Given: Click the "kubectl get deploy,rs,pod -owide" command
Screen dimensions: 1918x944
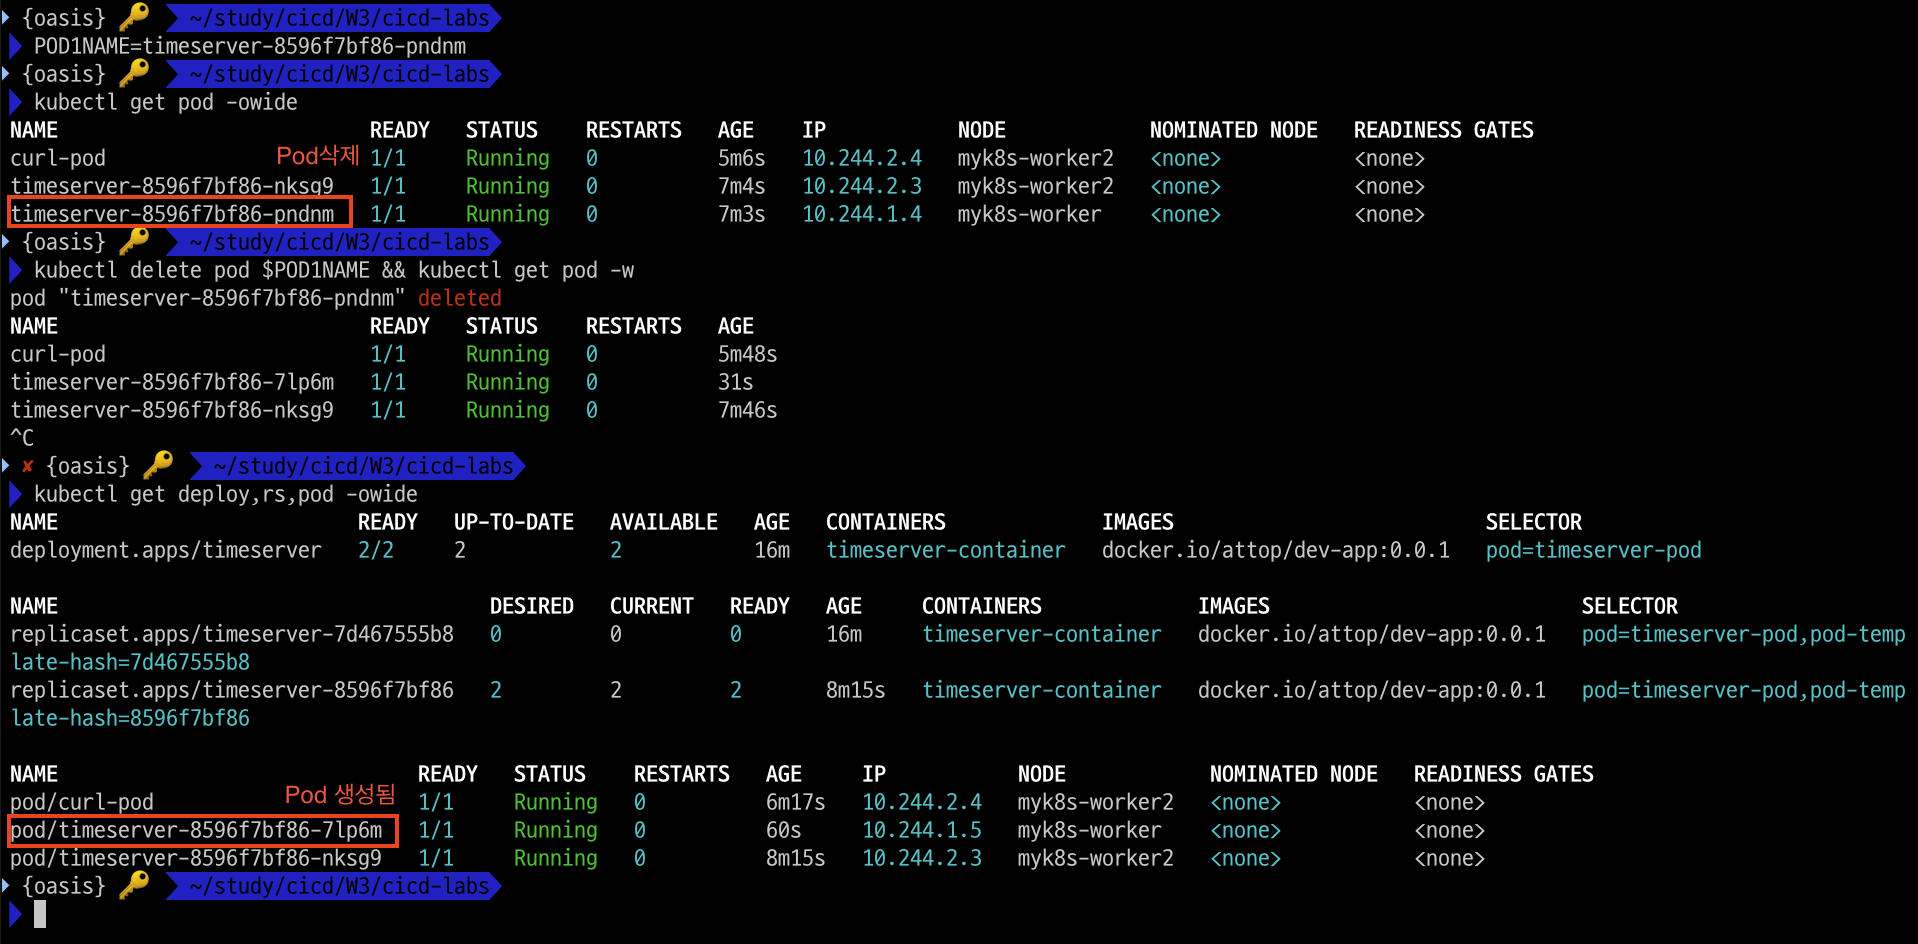Looking at the screenshot, I should (226, 494).
